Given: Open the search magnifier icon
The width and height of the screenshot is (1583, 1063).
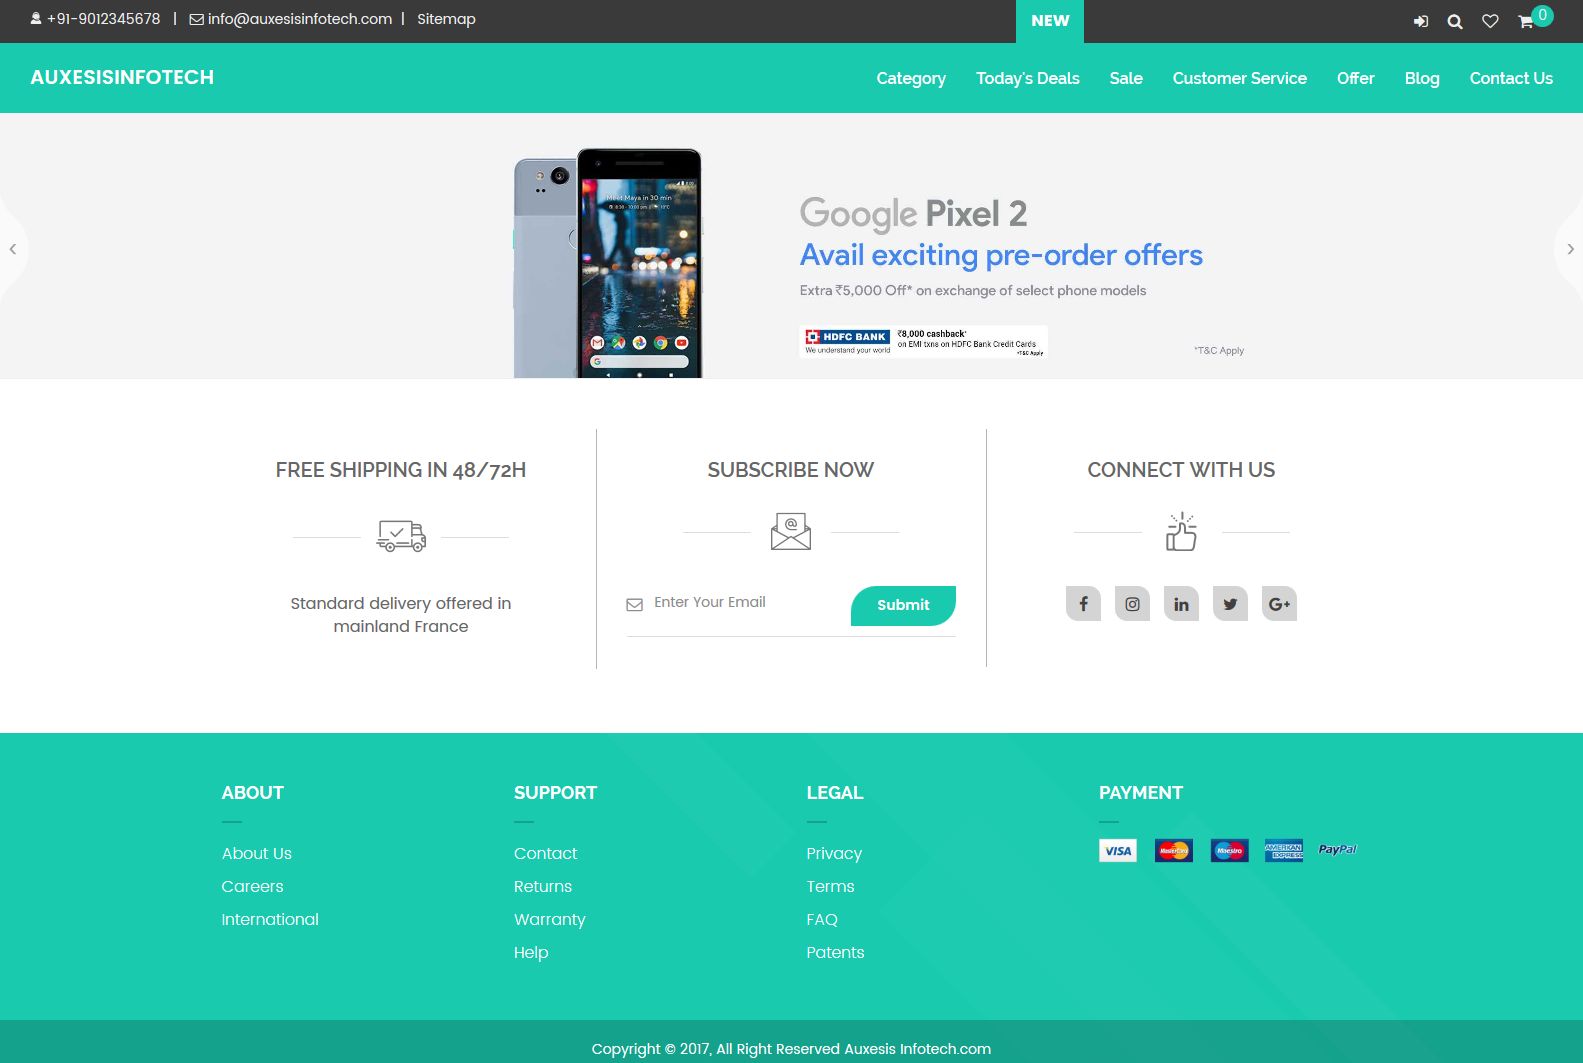Looking at the screenshot, I should (1455, 21).
